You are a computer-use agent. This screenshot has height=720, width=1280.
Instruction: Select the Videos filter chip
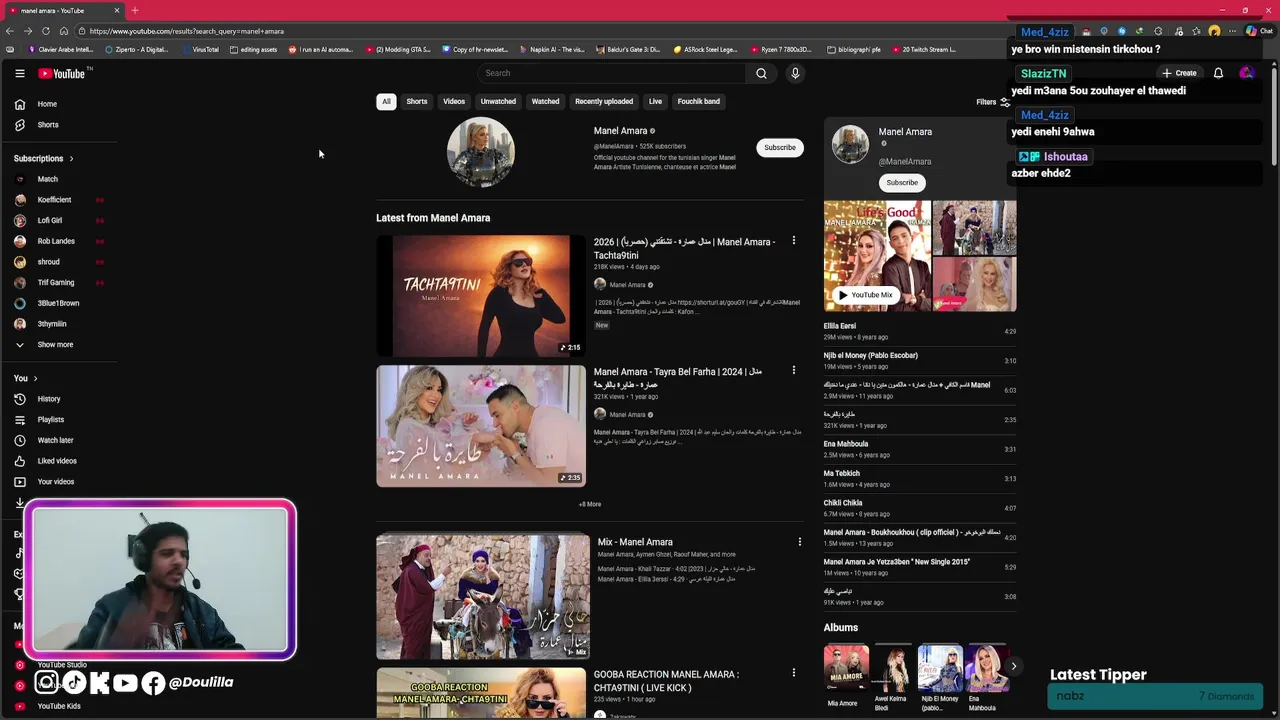click(x=454, y=101)
